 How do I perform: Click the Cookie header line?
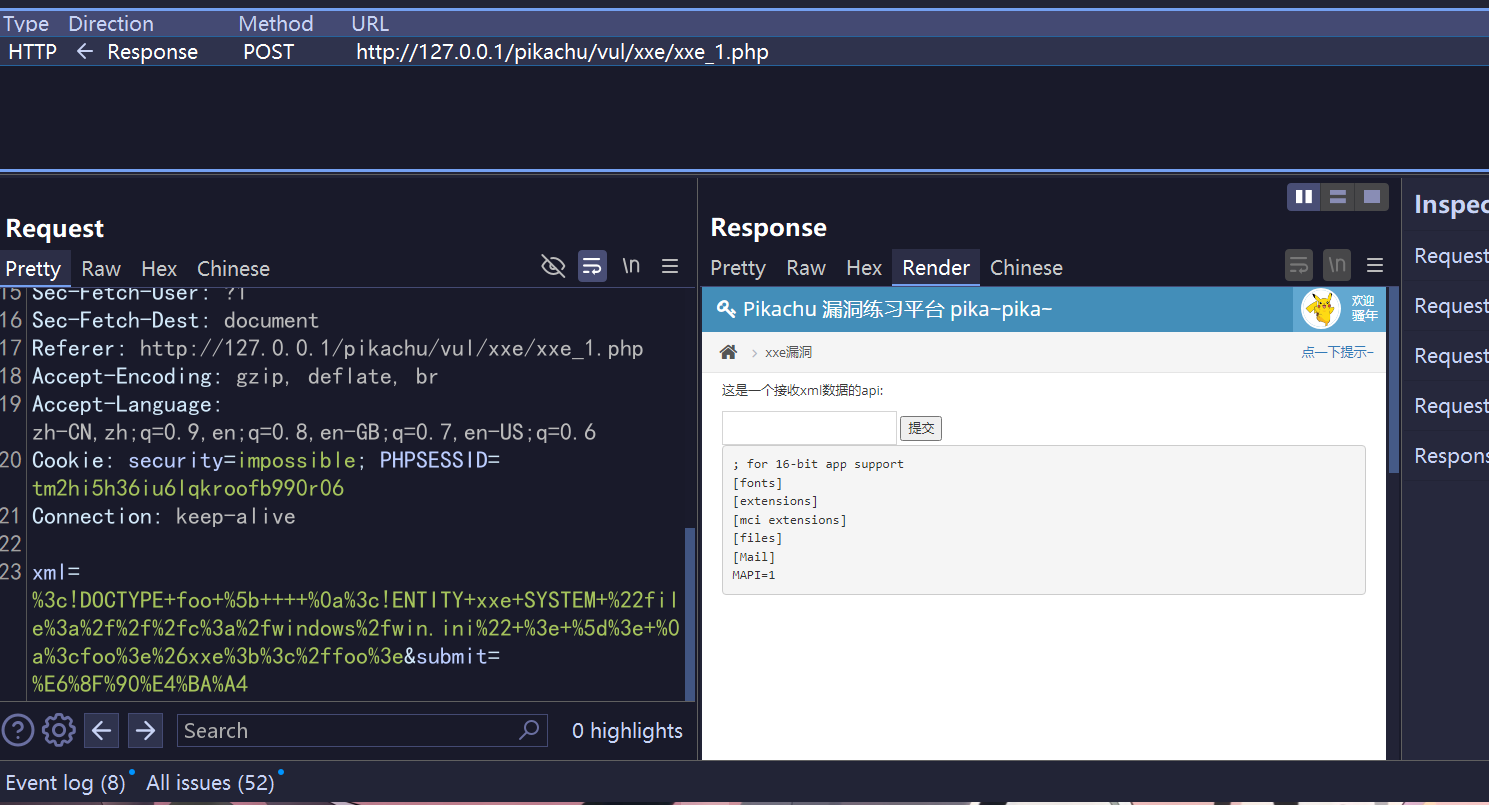point(266,474)
